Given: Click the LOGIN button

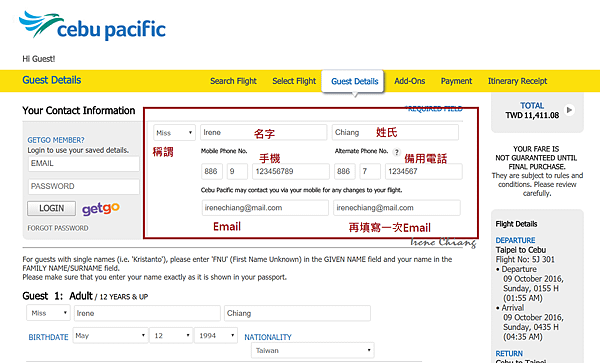Looking at the screenshot, I should (x=52, y=208).
